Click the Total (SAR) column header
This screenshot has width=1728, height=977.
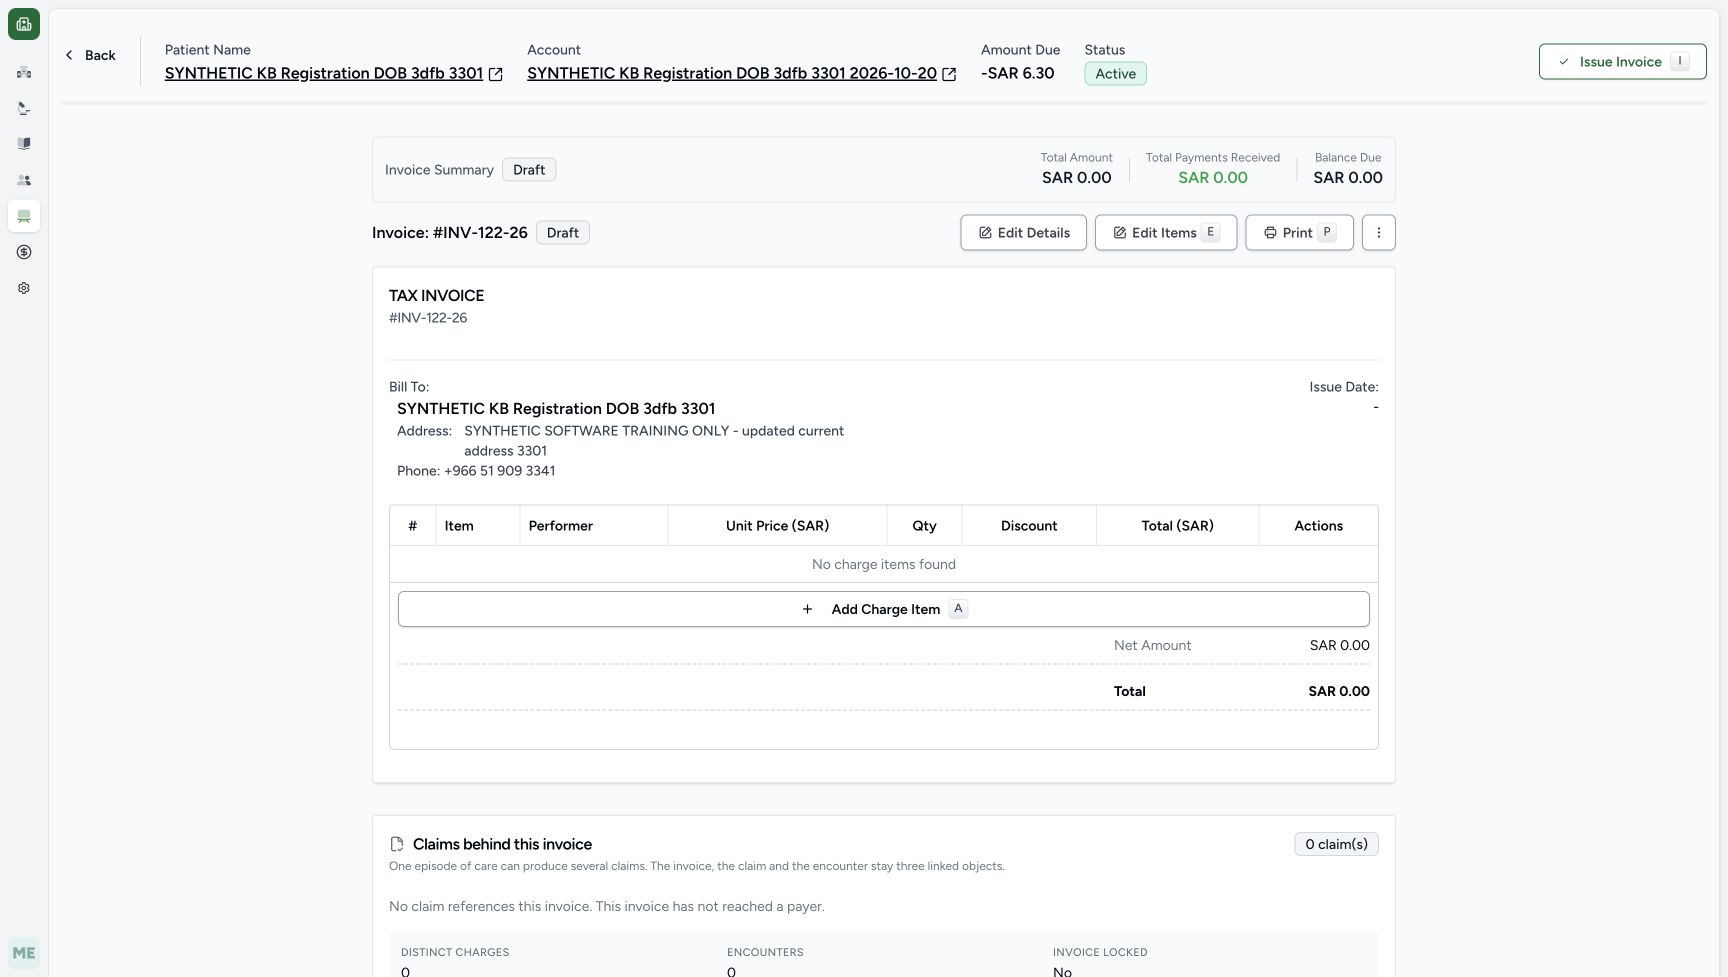pos(1177,526)
